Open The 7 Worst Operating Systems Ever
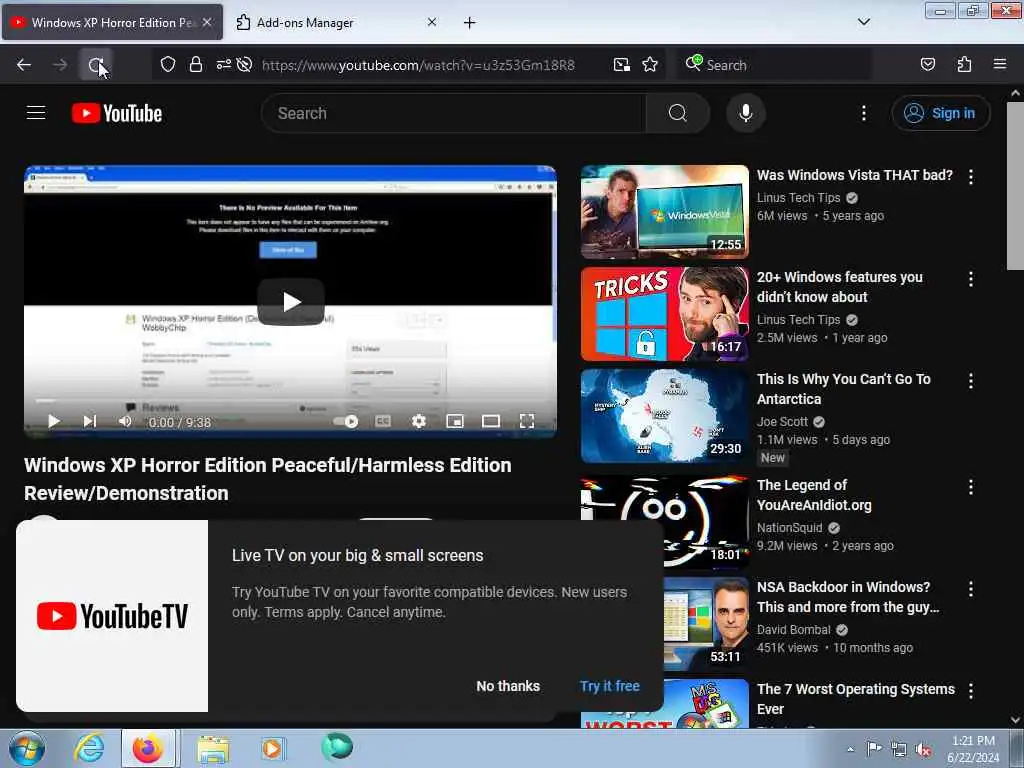Viewport: 1024px width, 768px height. pos(856,699)
